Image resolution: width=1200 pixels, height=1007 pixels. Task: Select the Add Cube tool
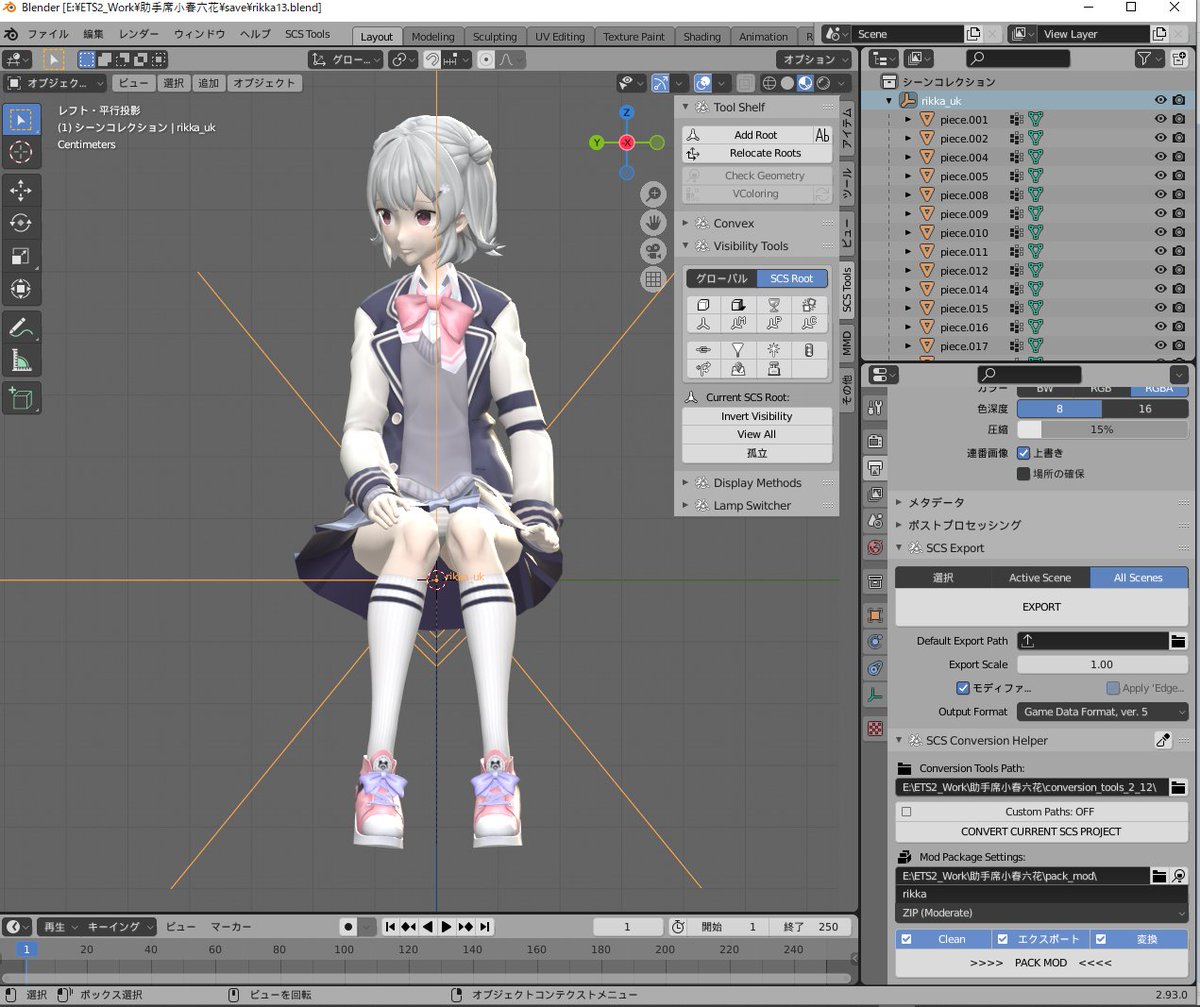coord(21,397)
